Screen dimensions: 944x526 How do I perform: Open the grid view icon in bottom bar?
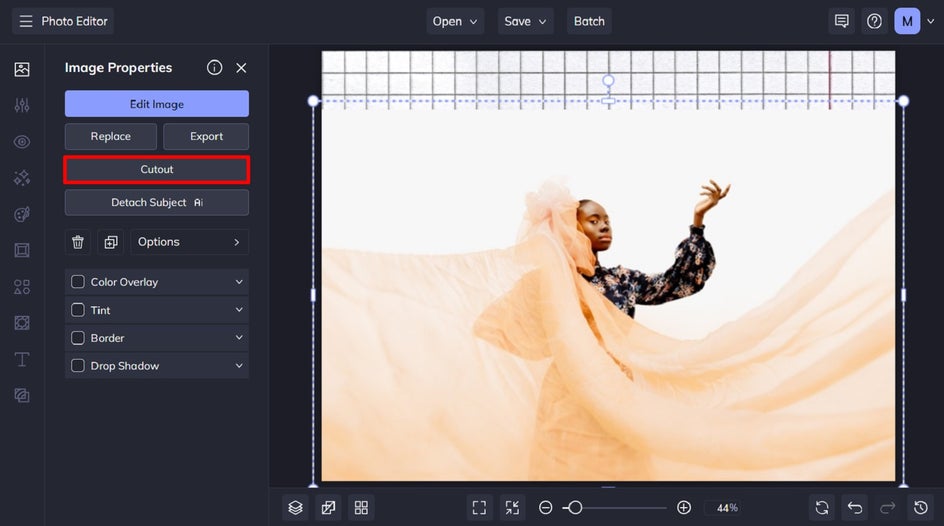point(361,508)
